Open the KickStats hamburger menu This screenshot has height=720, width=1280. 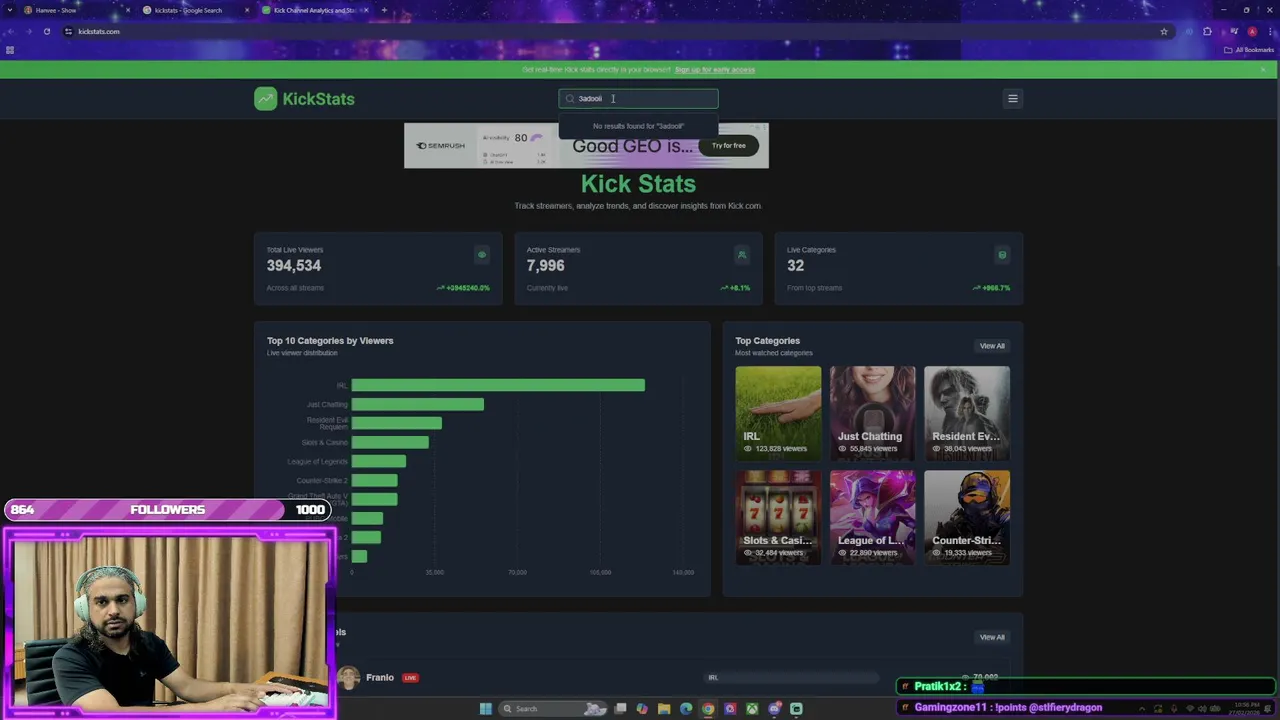(x=1012, y=98)
